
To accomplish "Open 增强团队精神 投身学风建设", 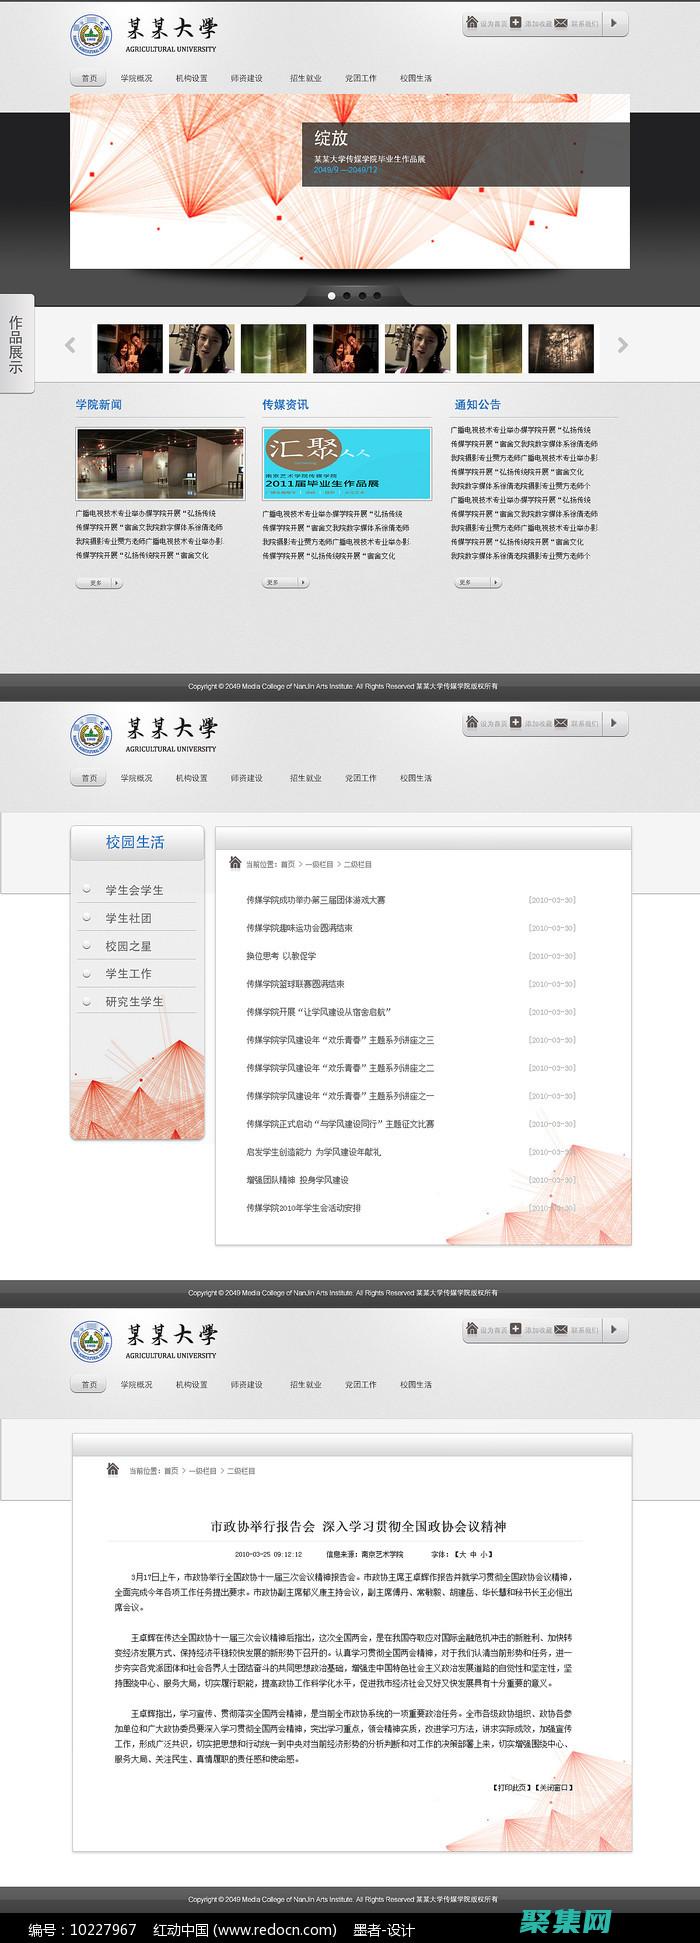I will point(297,1180).
